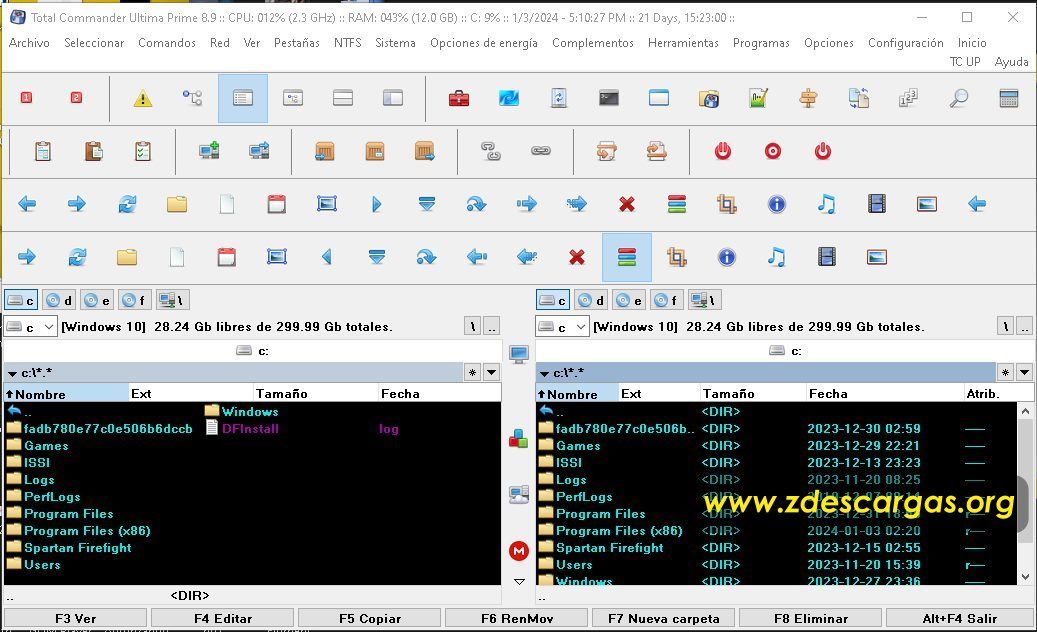The height and width of the screenshot is (632, 1037).
Task: Toggle the highlighted colored bars icon
Action: pos(626,257)
